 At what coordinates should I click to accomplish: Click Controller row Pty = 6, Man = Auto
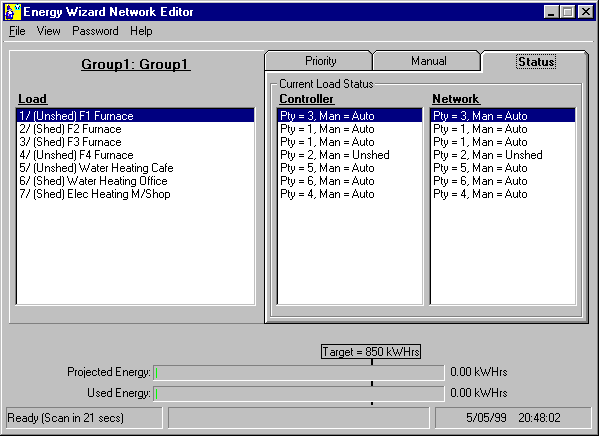(350, 181)
